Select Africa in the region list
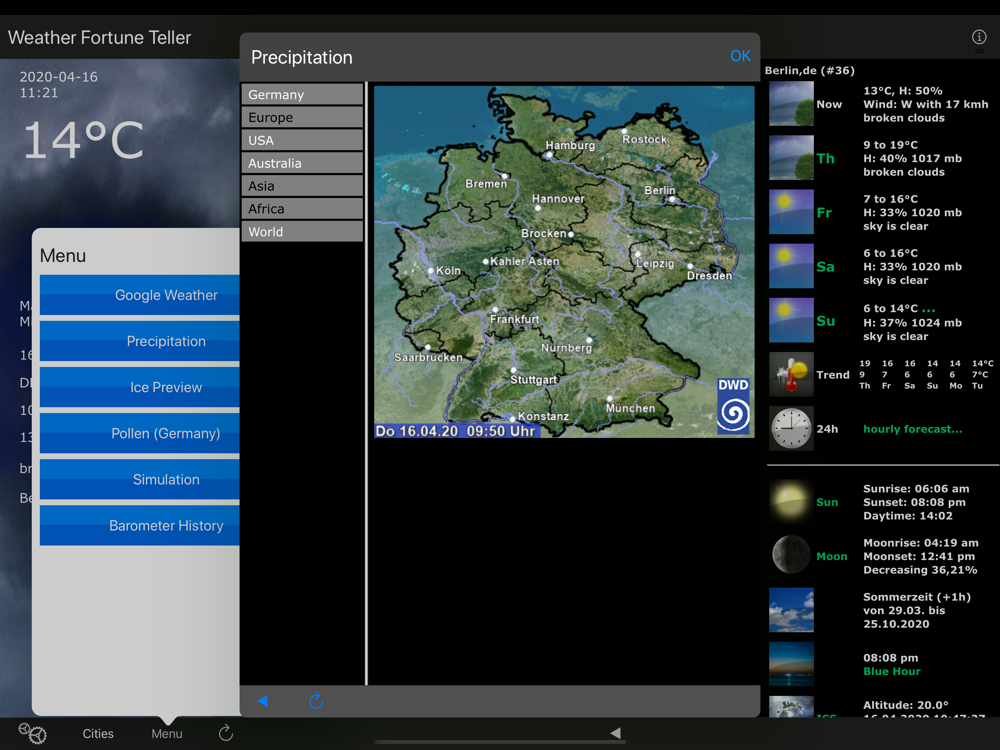 302,209
